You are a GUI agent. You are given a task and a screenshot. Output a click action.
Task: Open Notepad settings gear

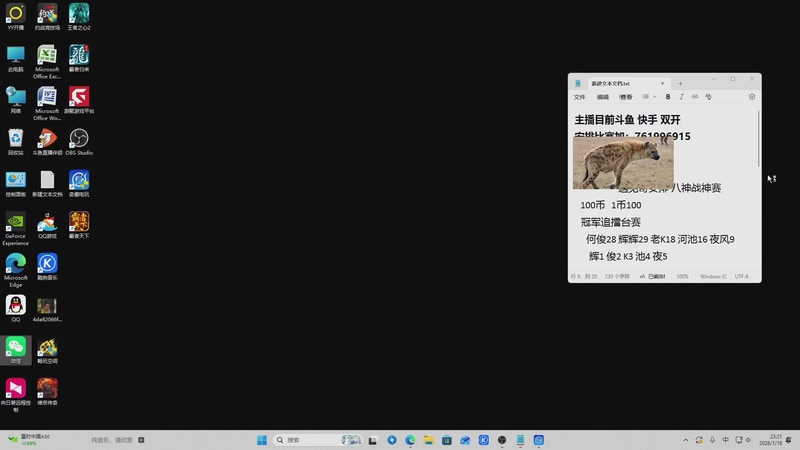(x=752, y=97)
